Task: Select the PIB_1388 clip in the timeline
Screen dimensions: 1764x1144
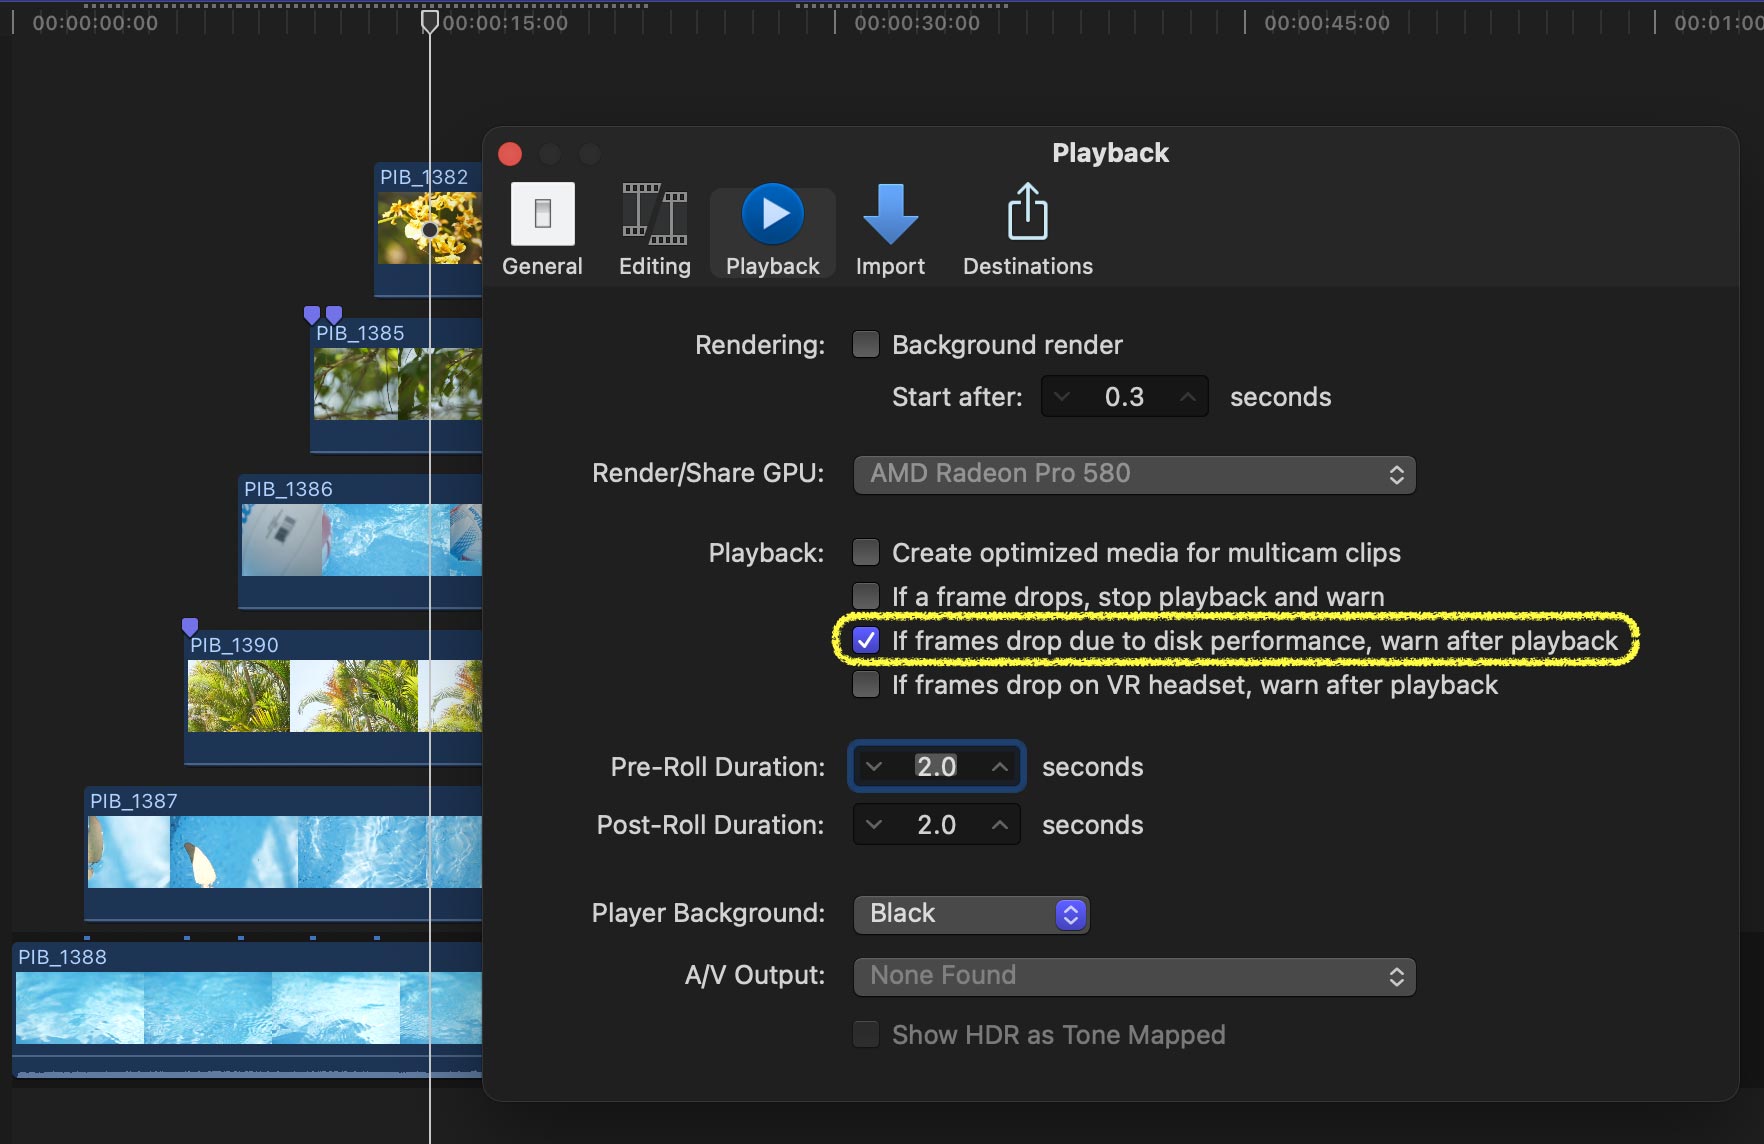Action: [x=248, y=1009]
